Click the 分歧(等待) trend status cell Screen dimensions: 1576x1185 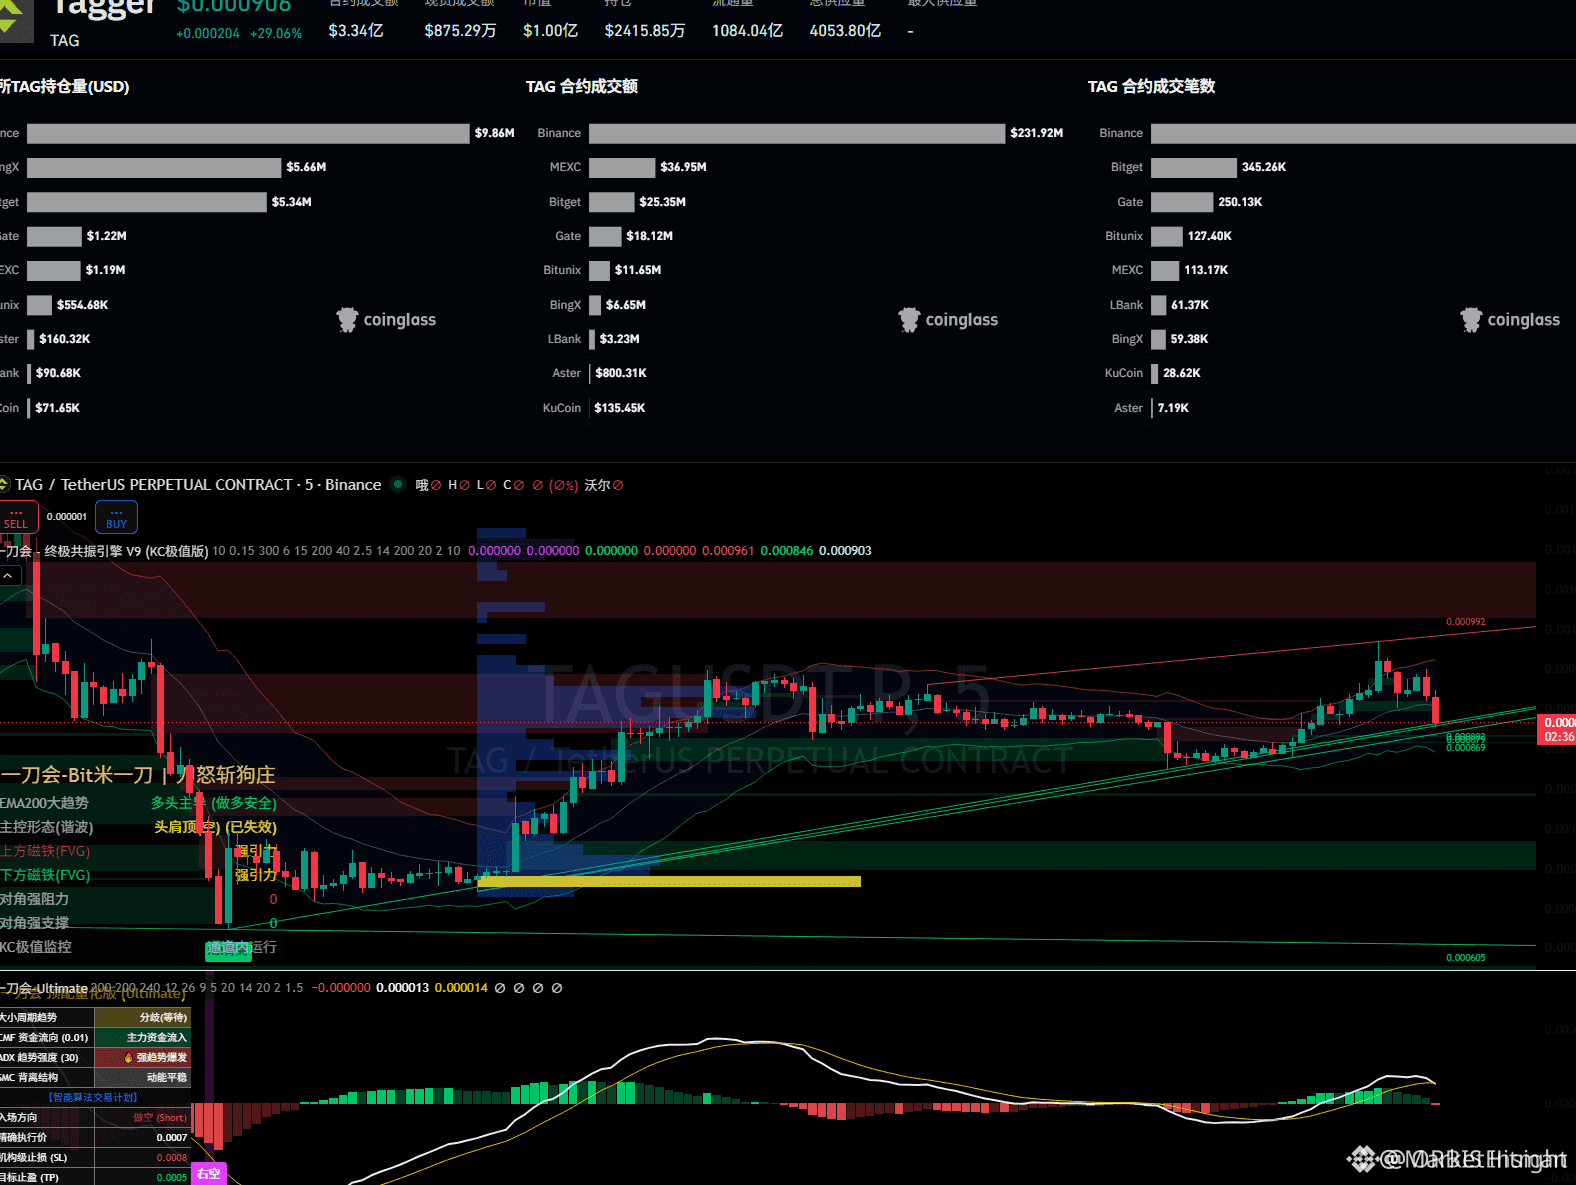[142, 1017]
